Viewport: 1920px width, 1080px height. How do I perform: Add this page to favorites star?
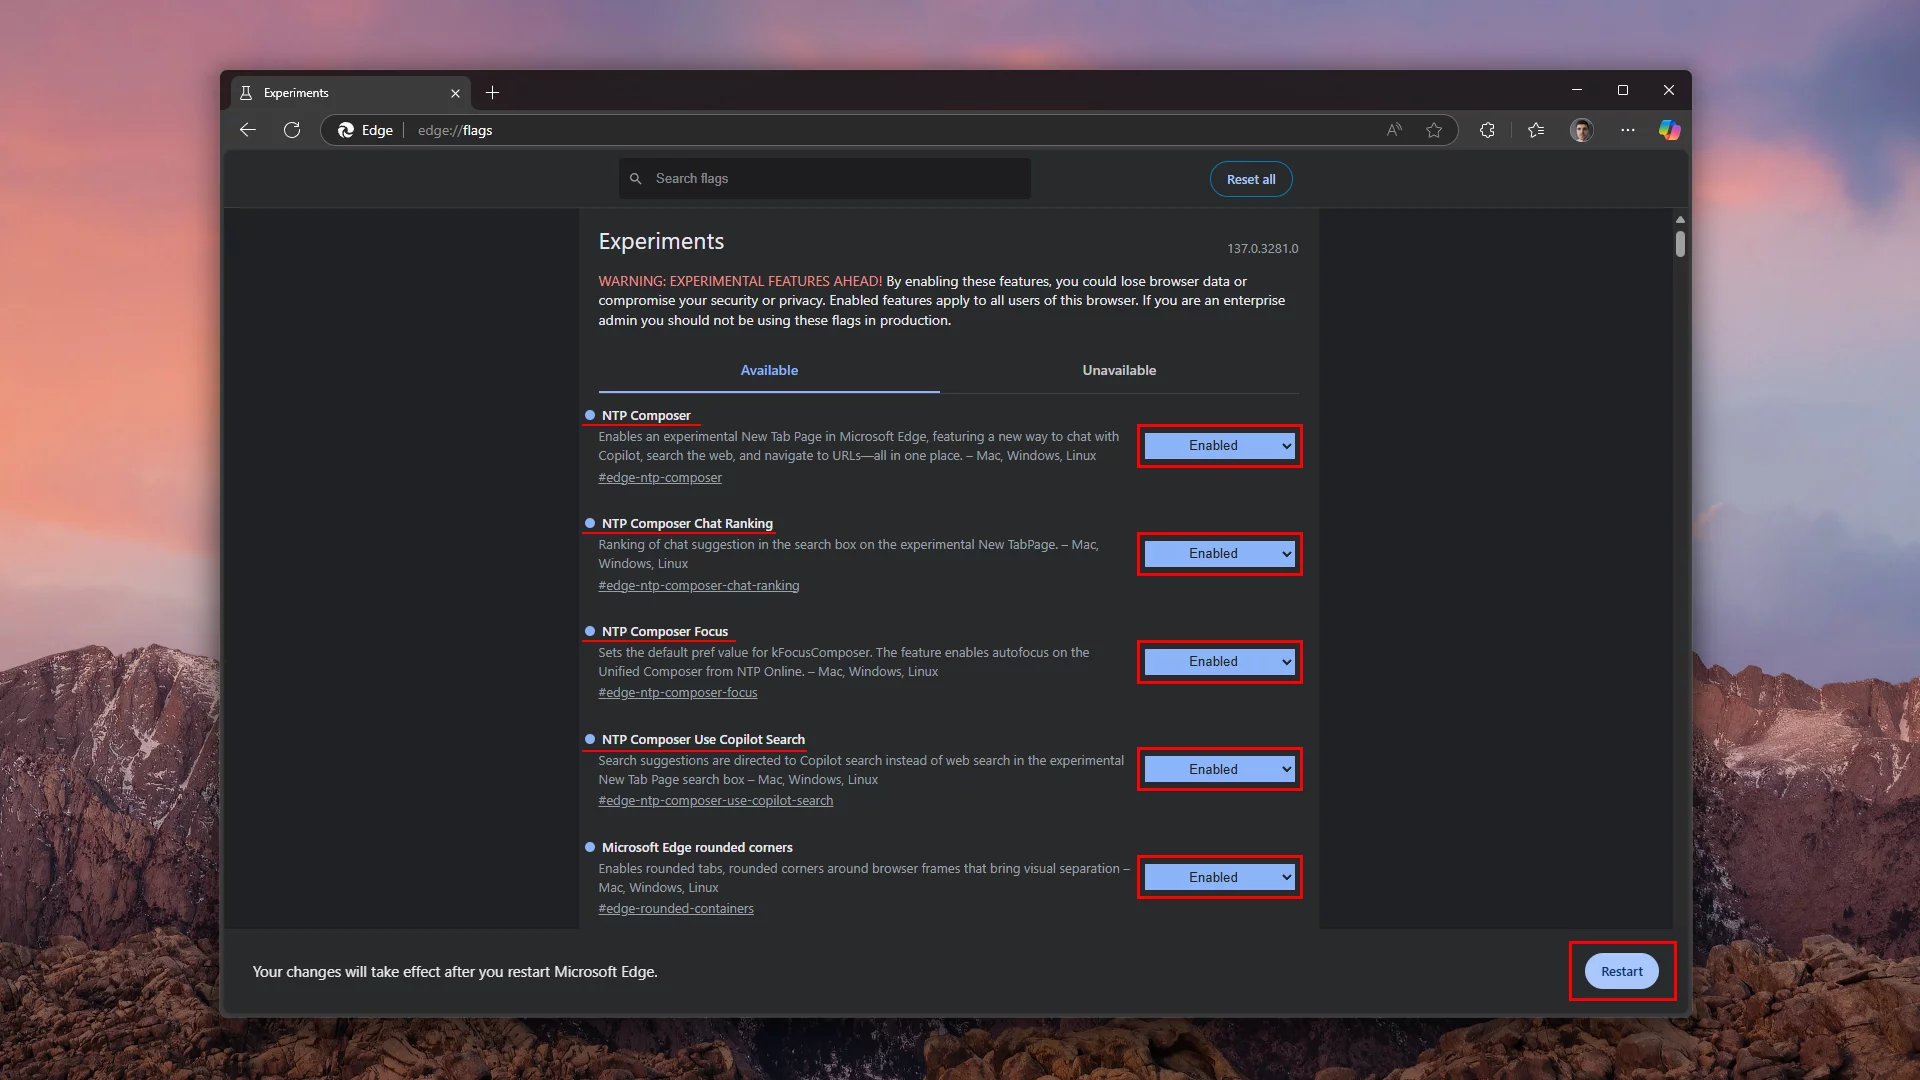pyautogui.click(x=1434, y=130)
